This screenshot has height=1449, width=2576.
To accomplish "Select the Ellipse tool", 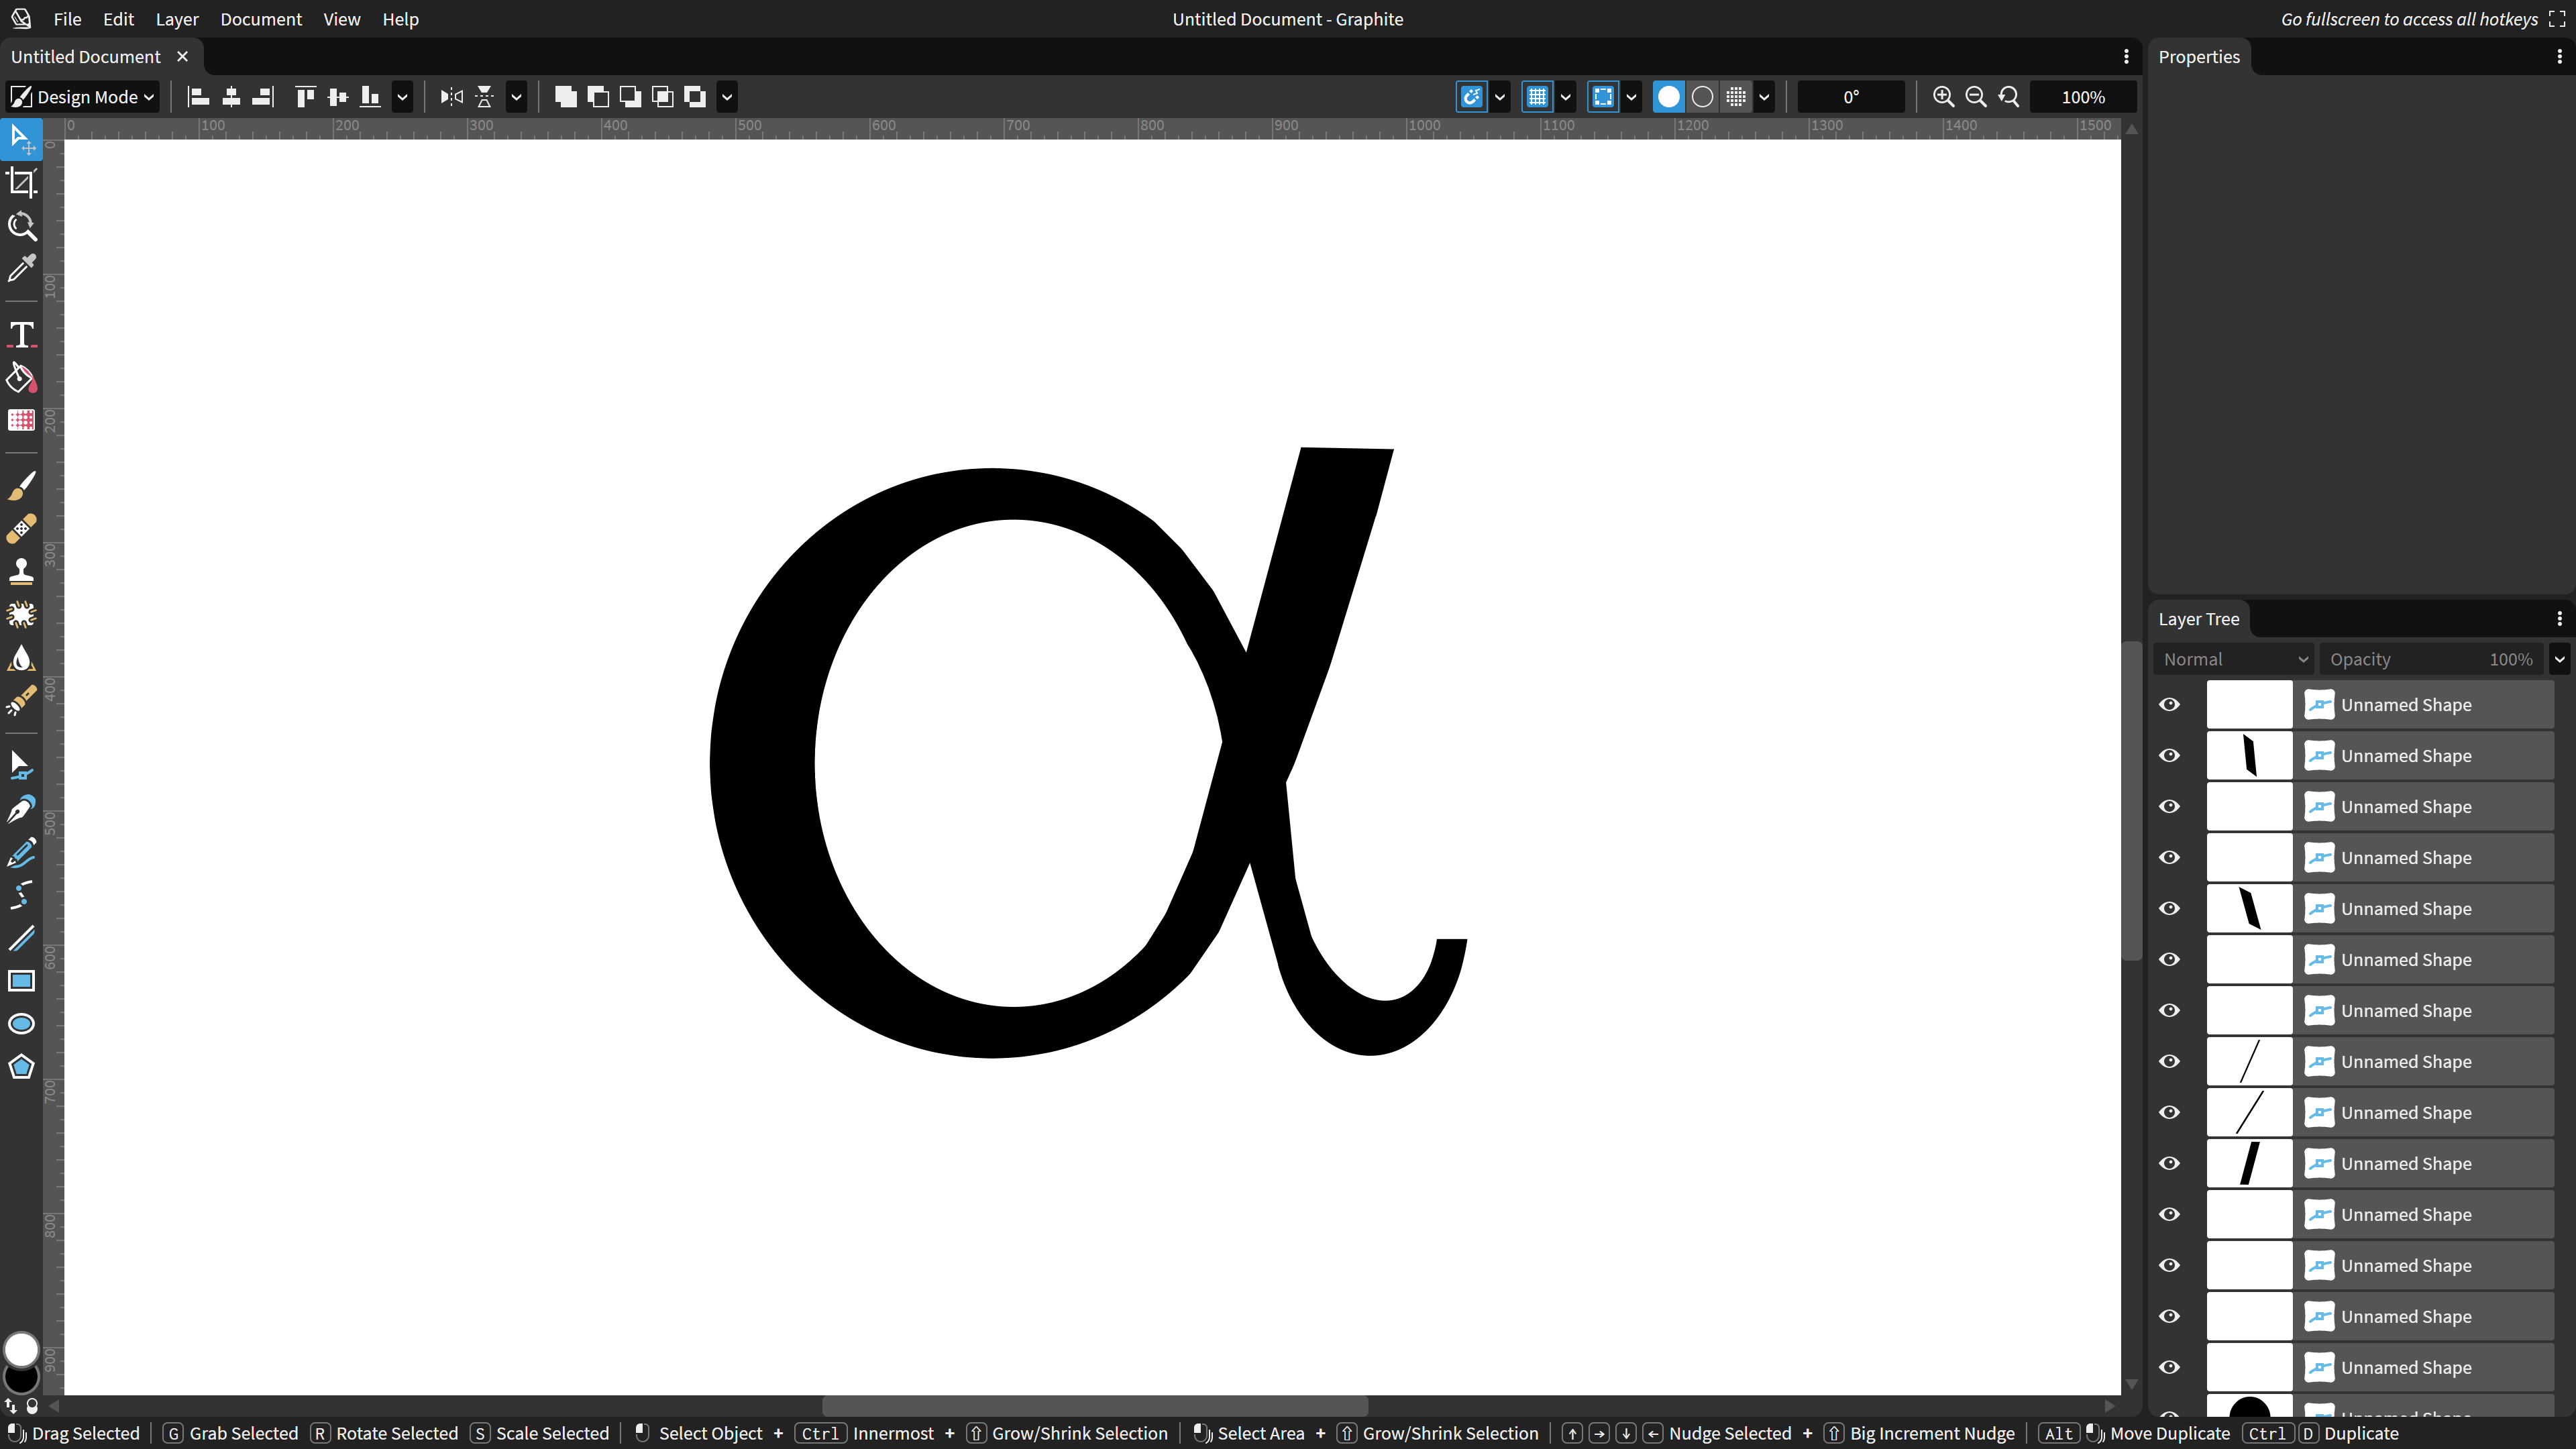I will (x=21, y=1024).
